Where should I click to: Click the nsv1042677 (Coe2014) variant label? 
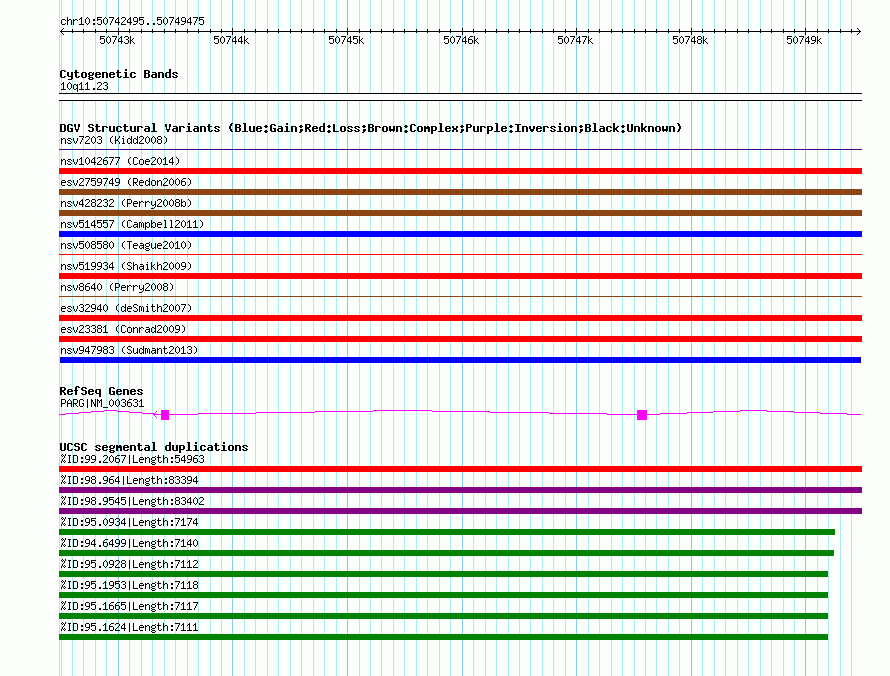click(x=120, y=161)
